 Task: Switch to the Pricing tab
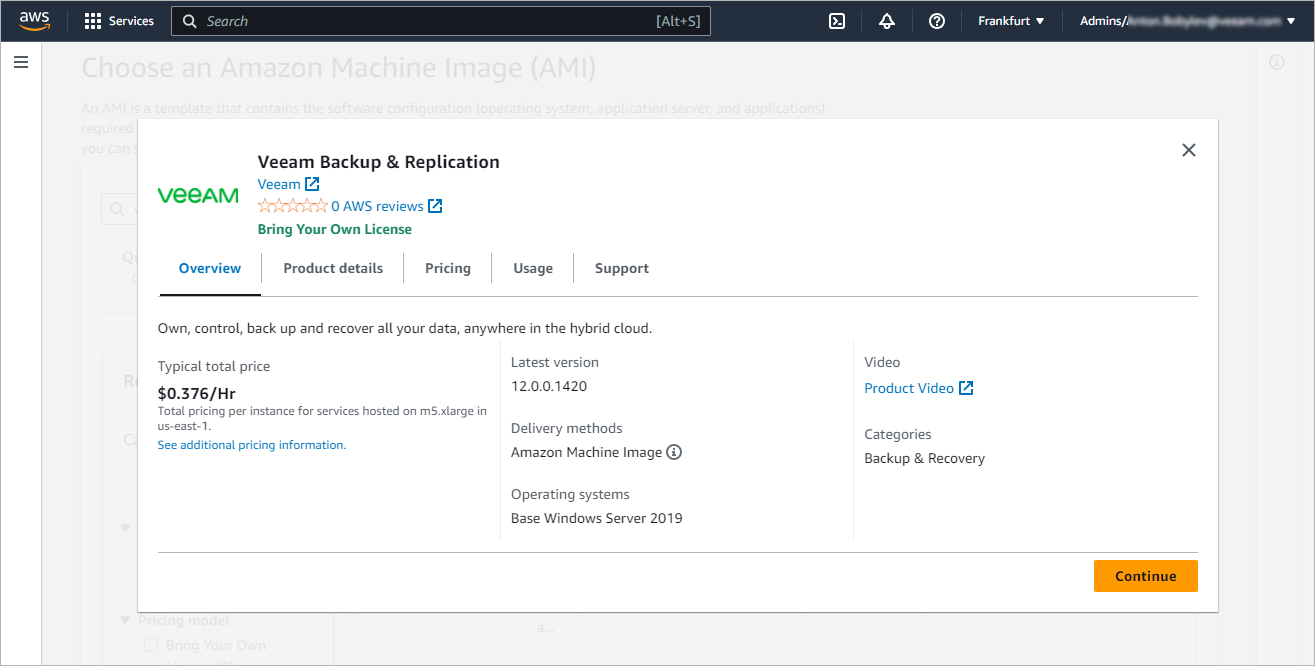pyautogui.click(x=448, y=268)
